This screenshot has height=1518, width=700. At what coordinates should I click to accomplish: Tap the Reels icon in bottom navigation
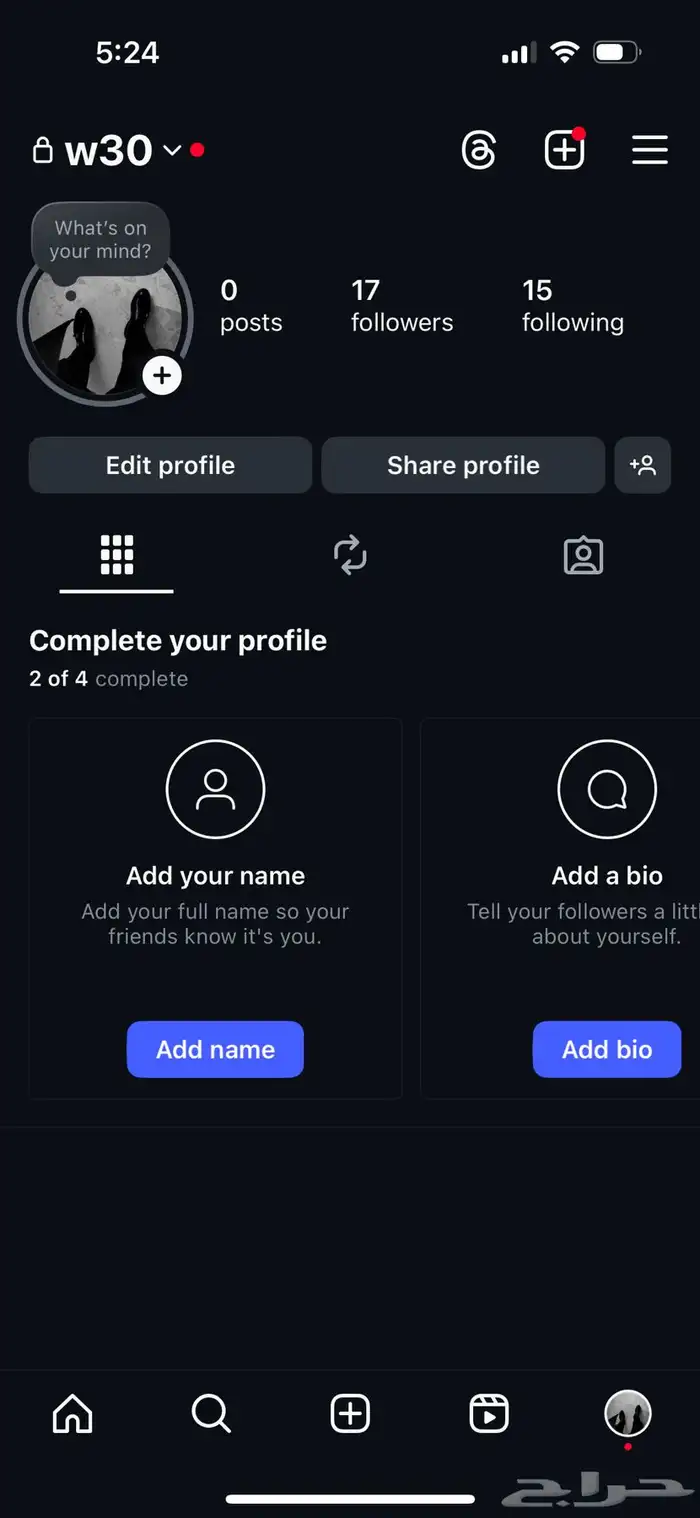tap(489, 1414)
